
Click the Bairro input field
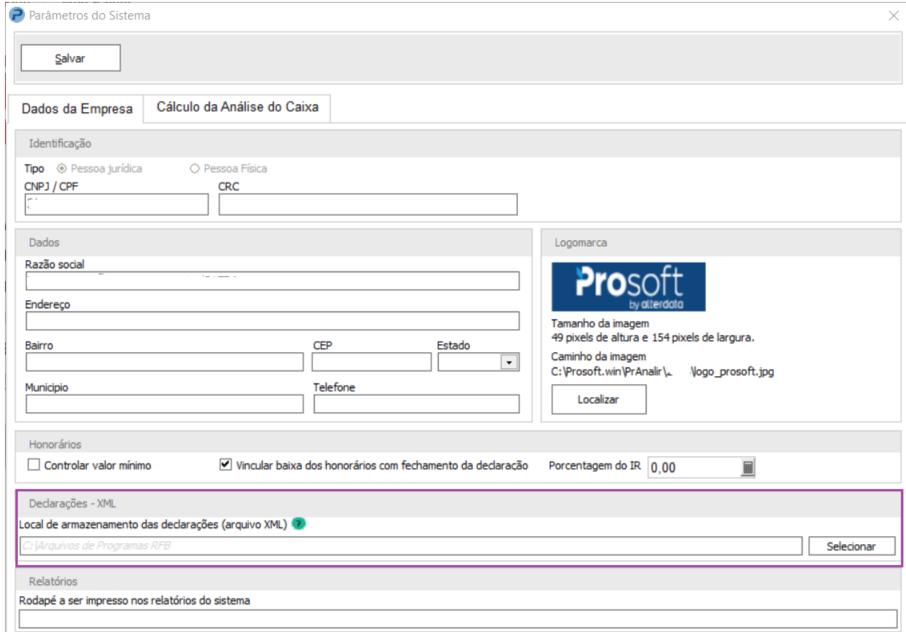tap(165, 362)
